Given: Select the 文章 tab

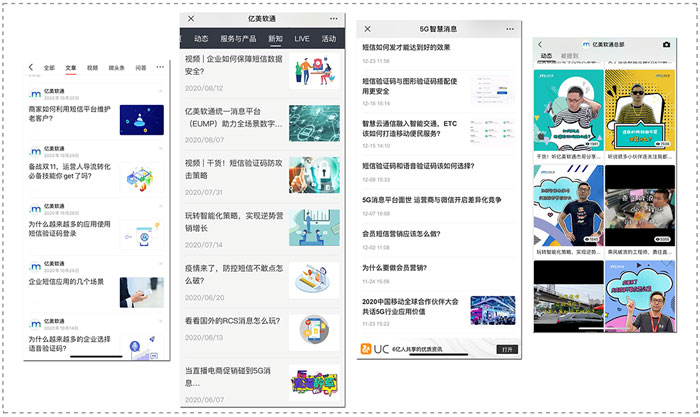Looking at the screenshot, I should coord(71,68).
